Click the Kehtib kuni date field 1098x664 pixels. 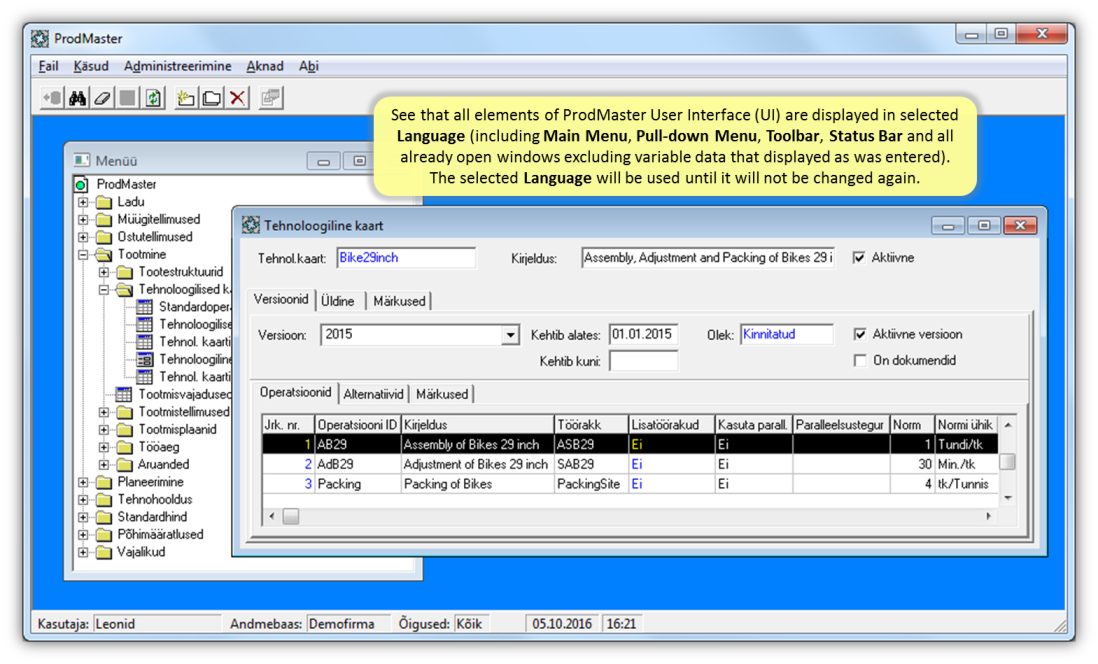[643, 361]
